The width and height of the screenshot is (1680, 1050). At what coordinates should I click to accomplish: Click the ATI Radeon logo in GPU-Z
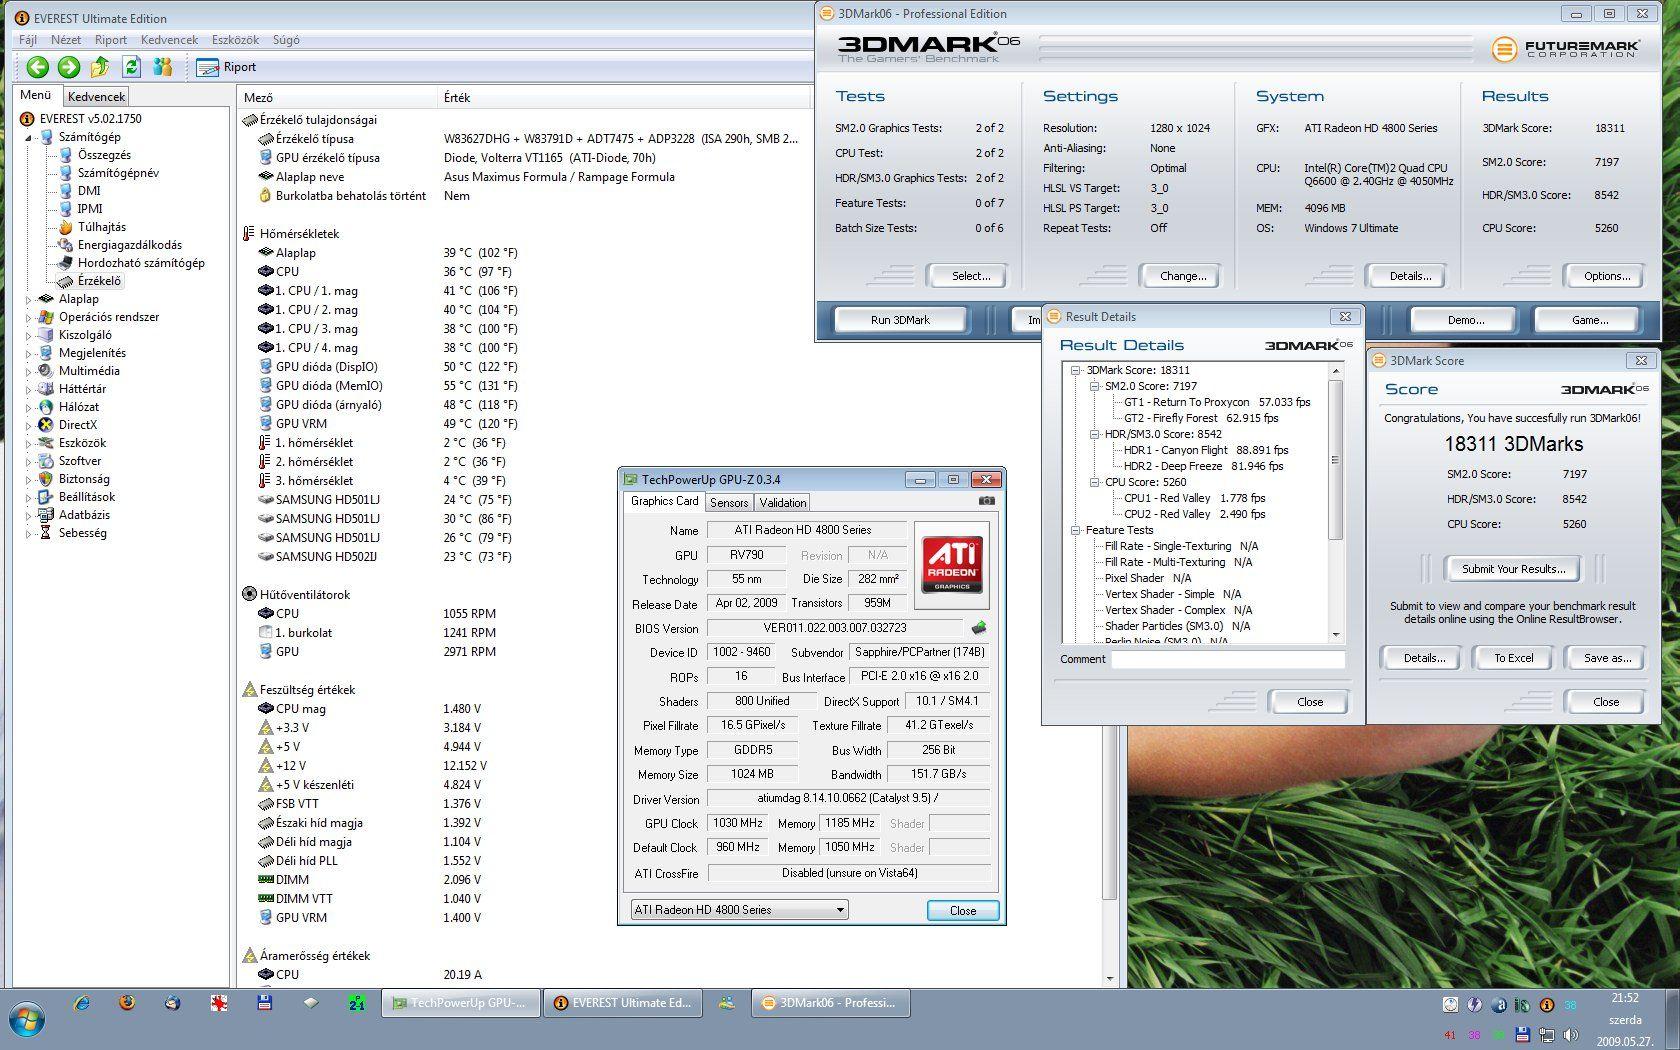[x=951, y=564]
